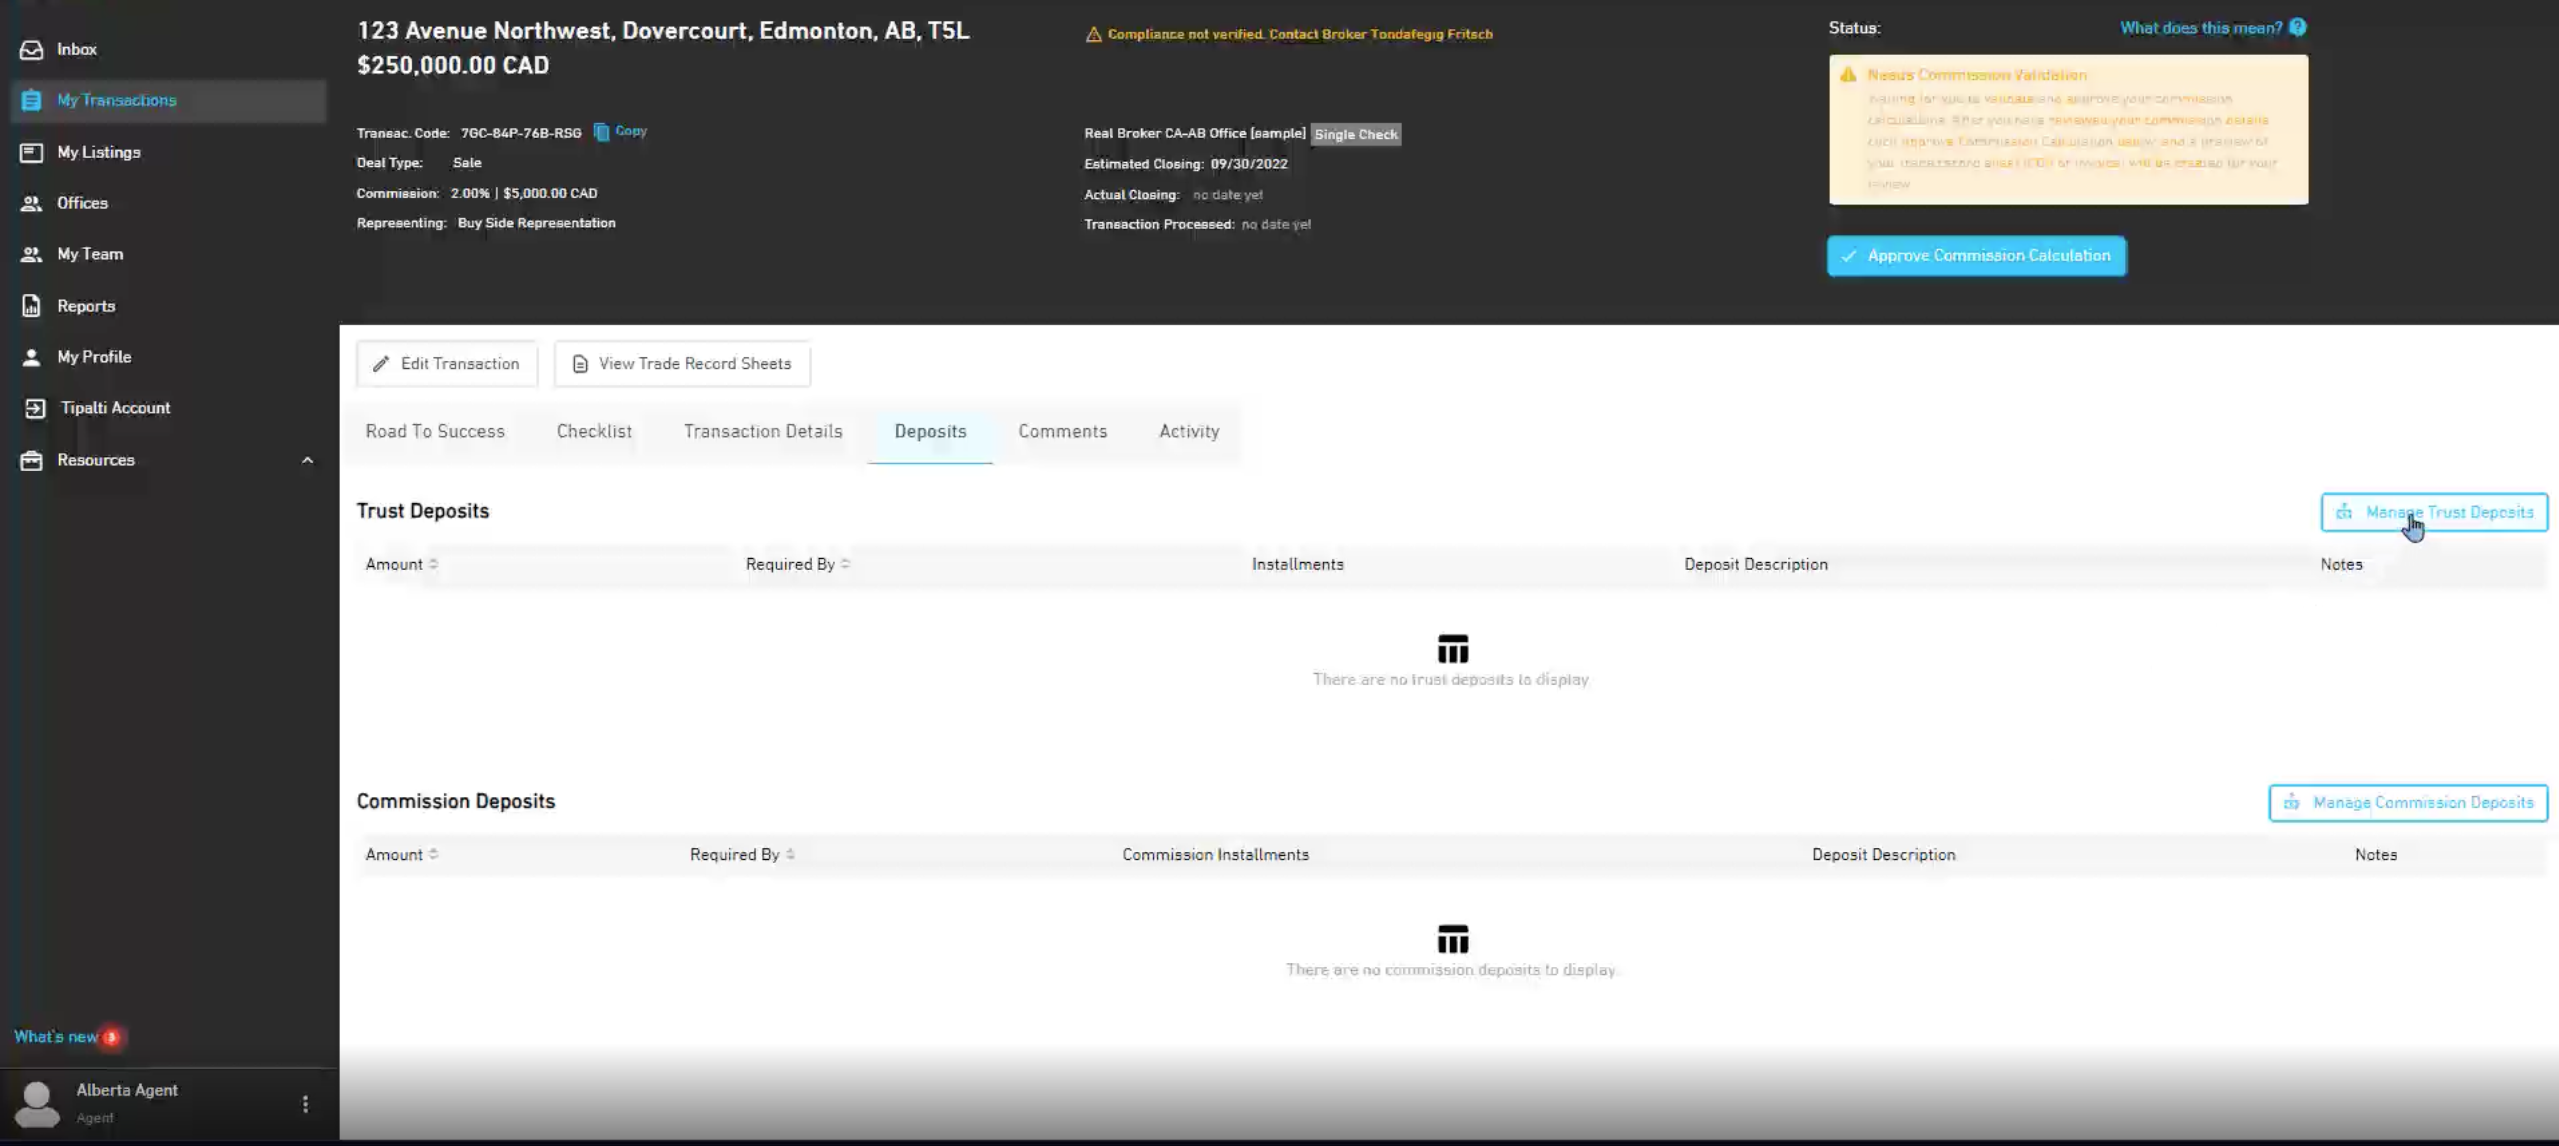Sort Trust Deposits by Required By
Viewport: 2559px width, 1146px height.
click(798, 564)
